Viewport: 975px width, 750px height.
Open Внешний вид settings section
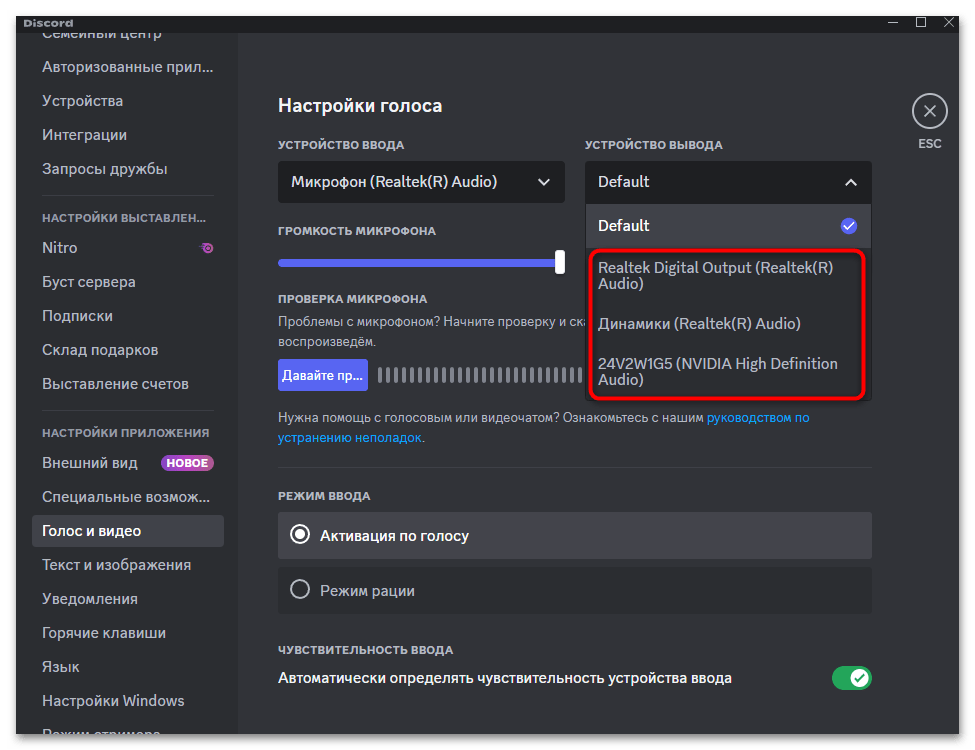click(127, 463)
